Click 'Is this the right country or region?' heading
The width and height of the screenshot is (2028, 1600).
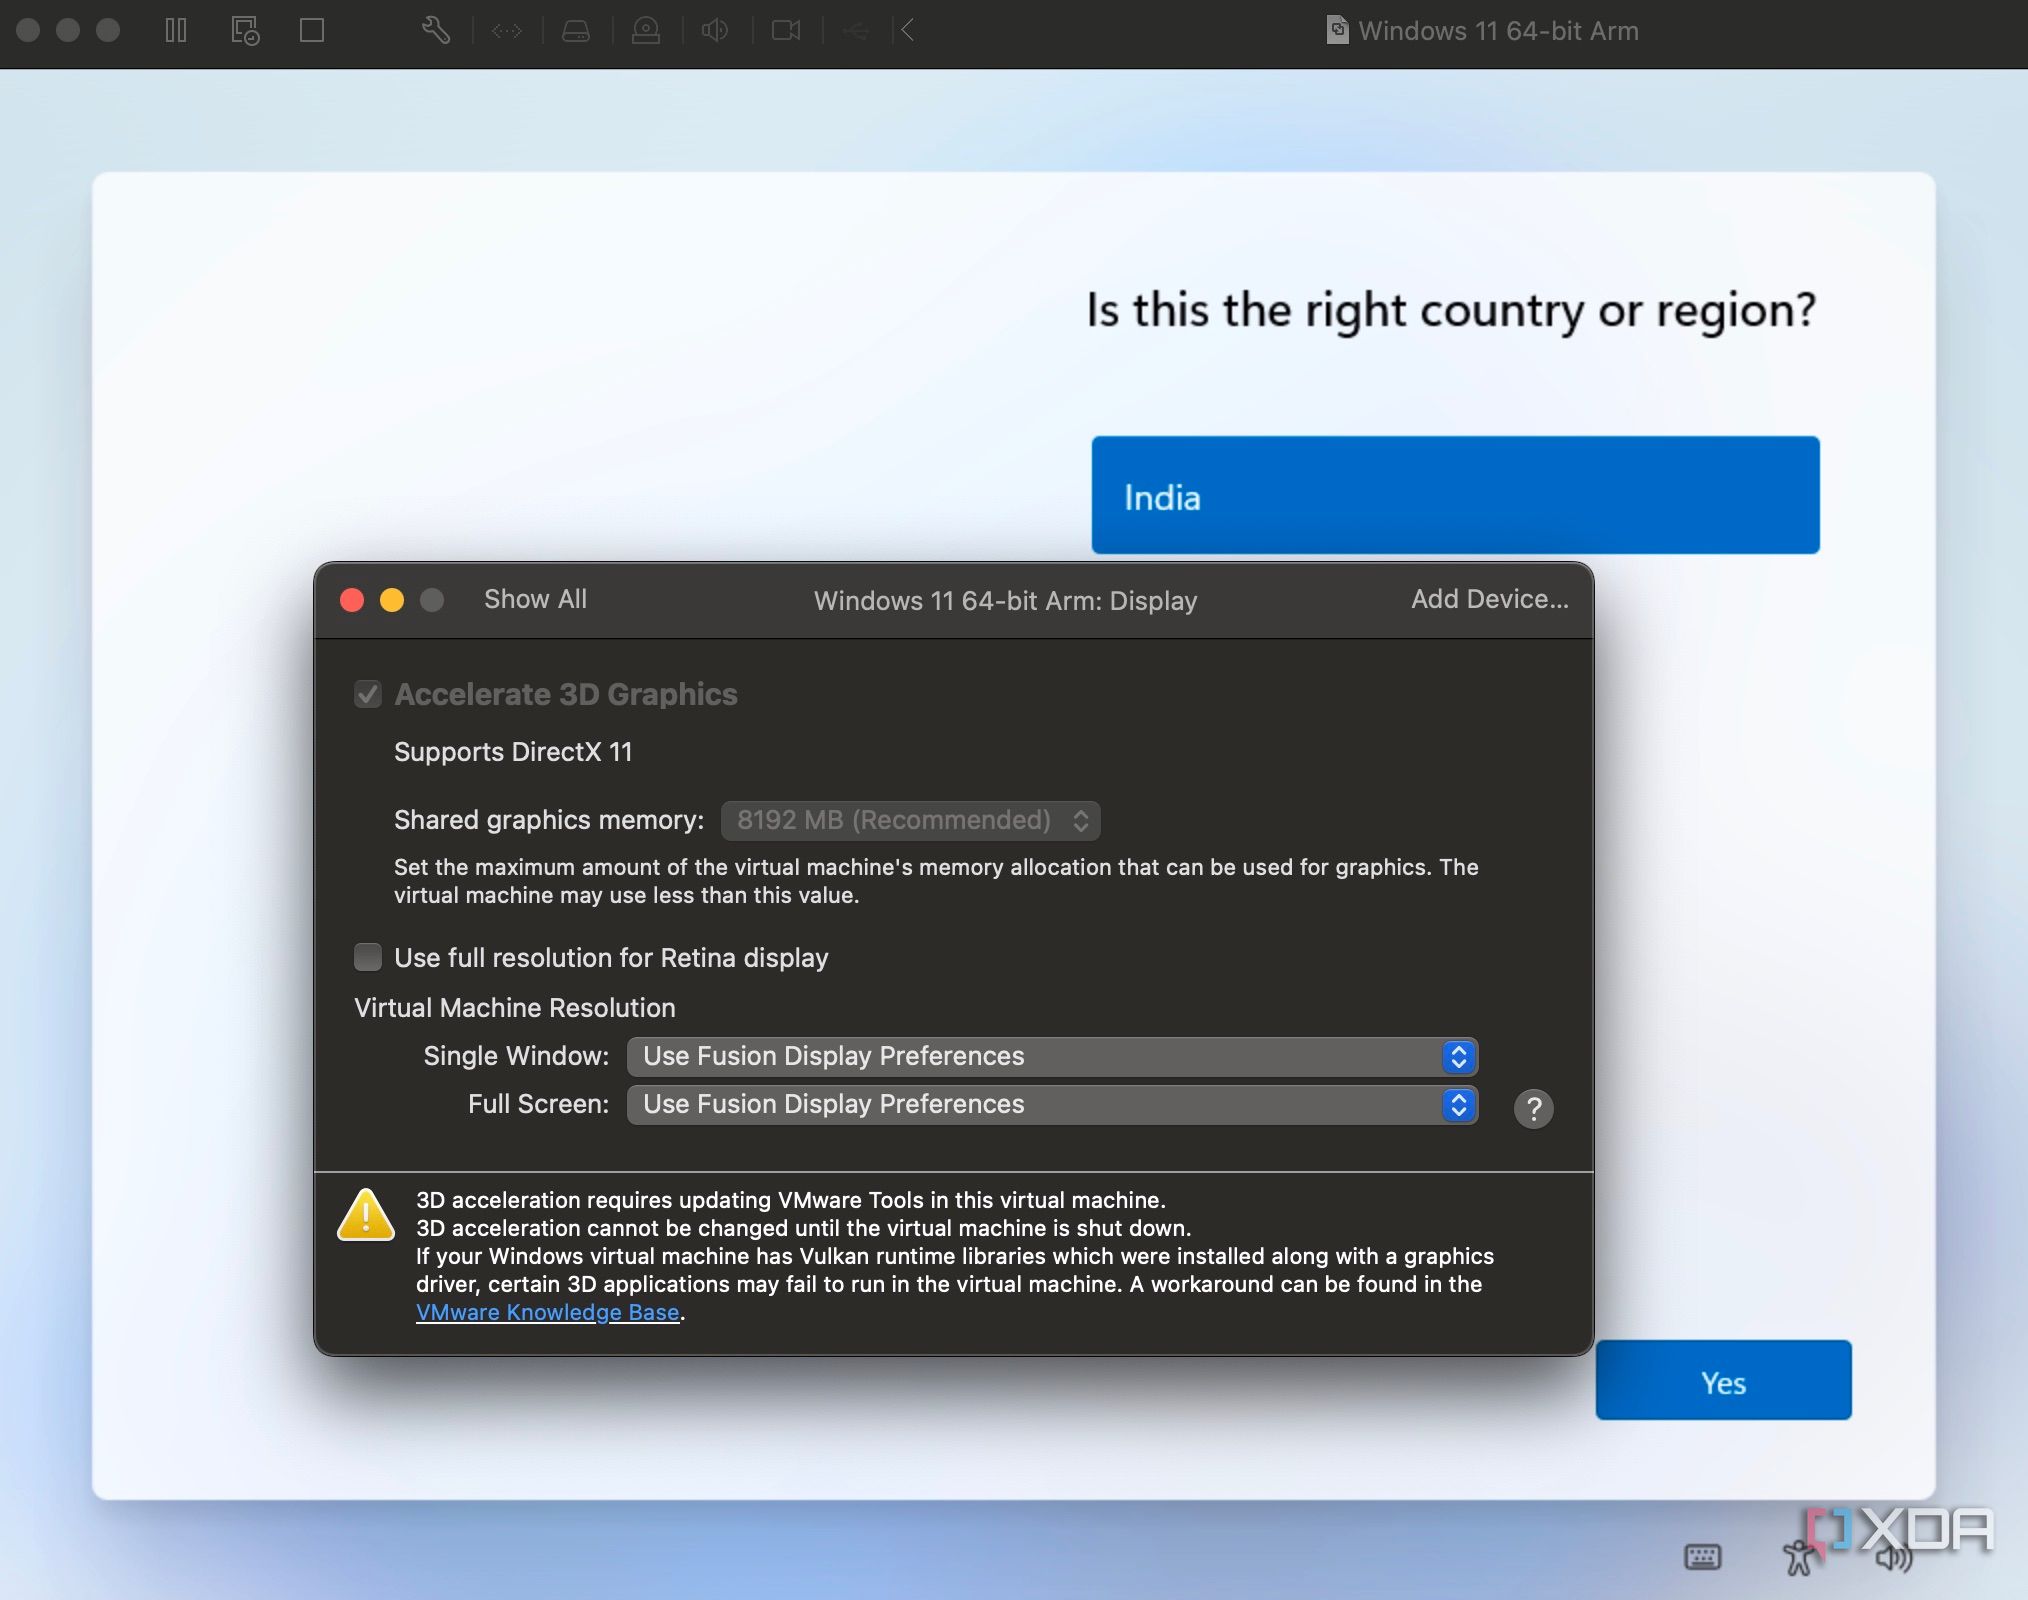click(1451, 311)
